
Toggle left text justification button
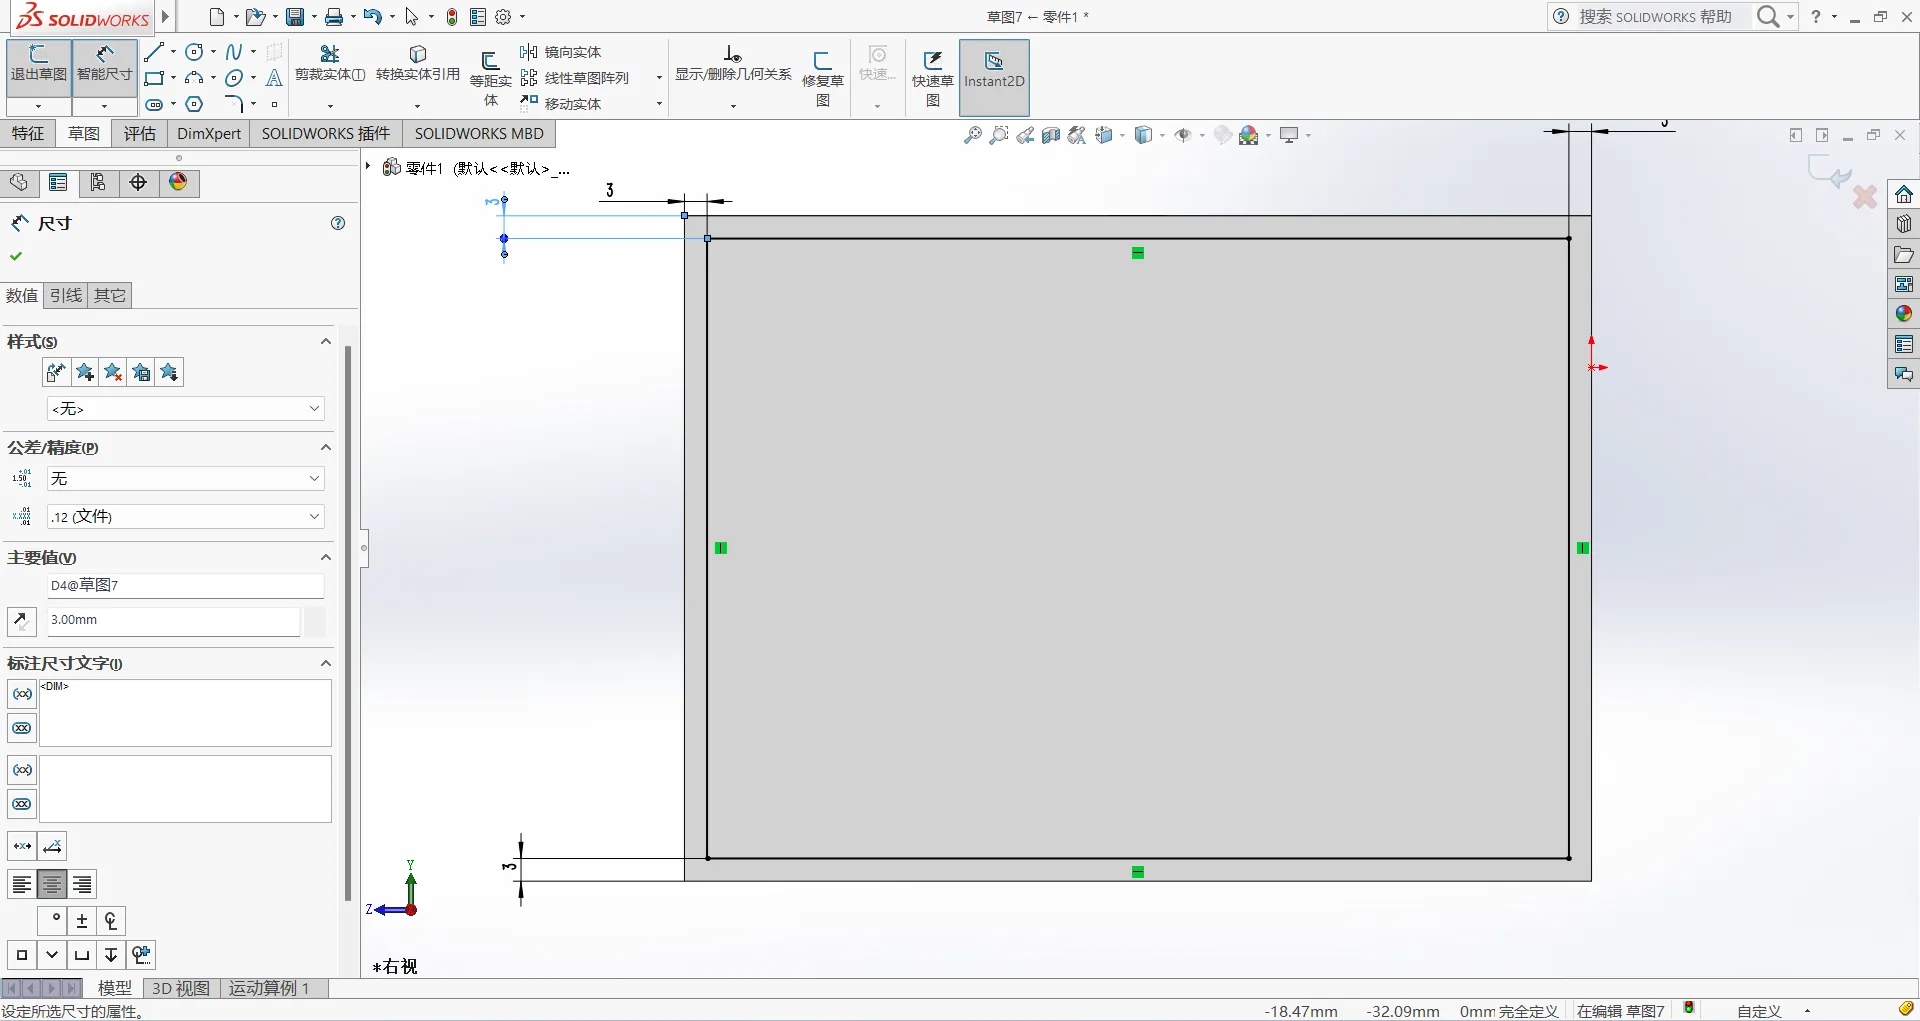point(22,885)
